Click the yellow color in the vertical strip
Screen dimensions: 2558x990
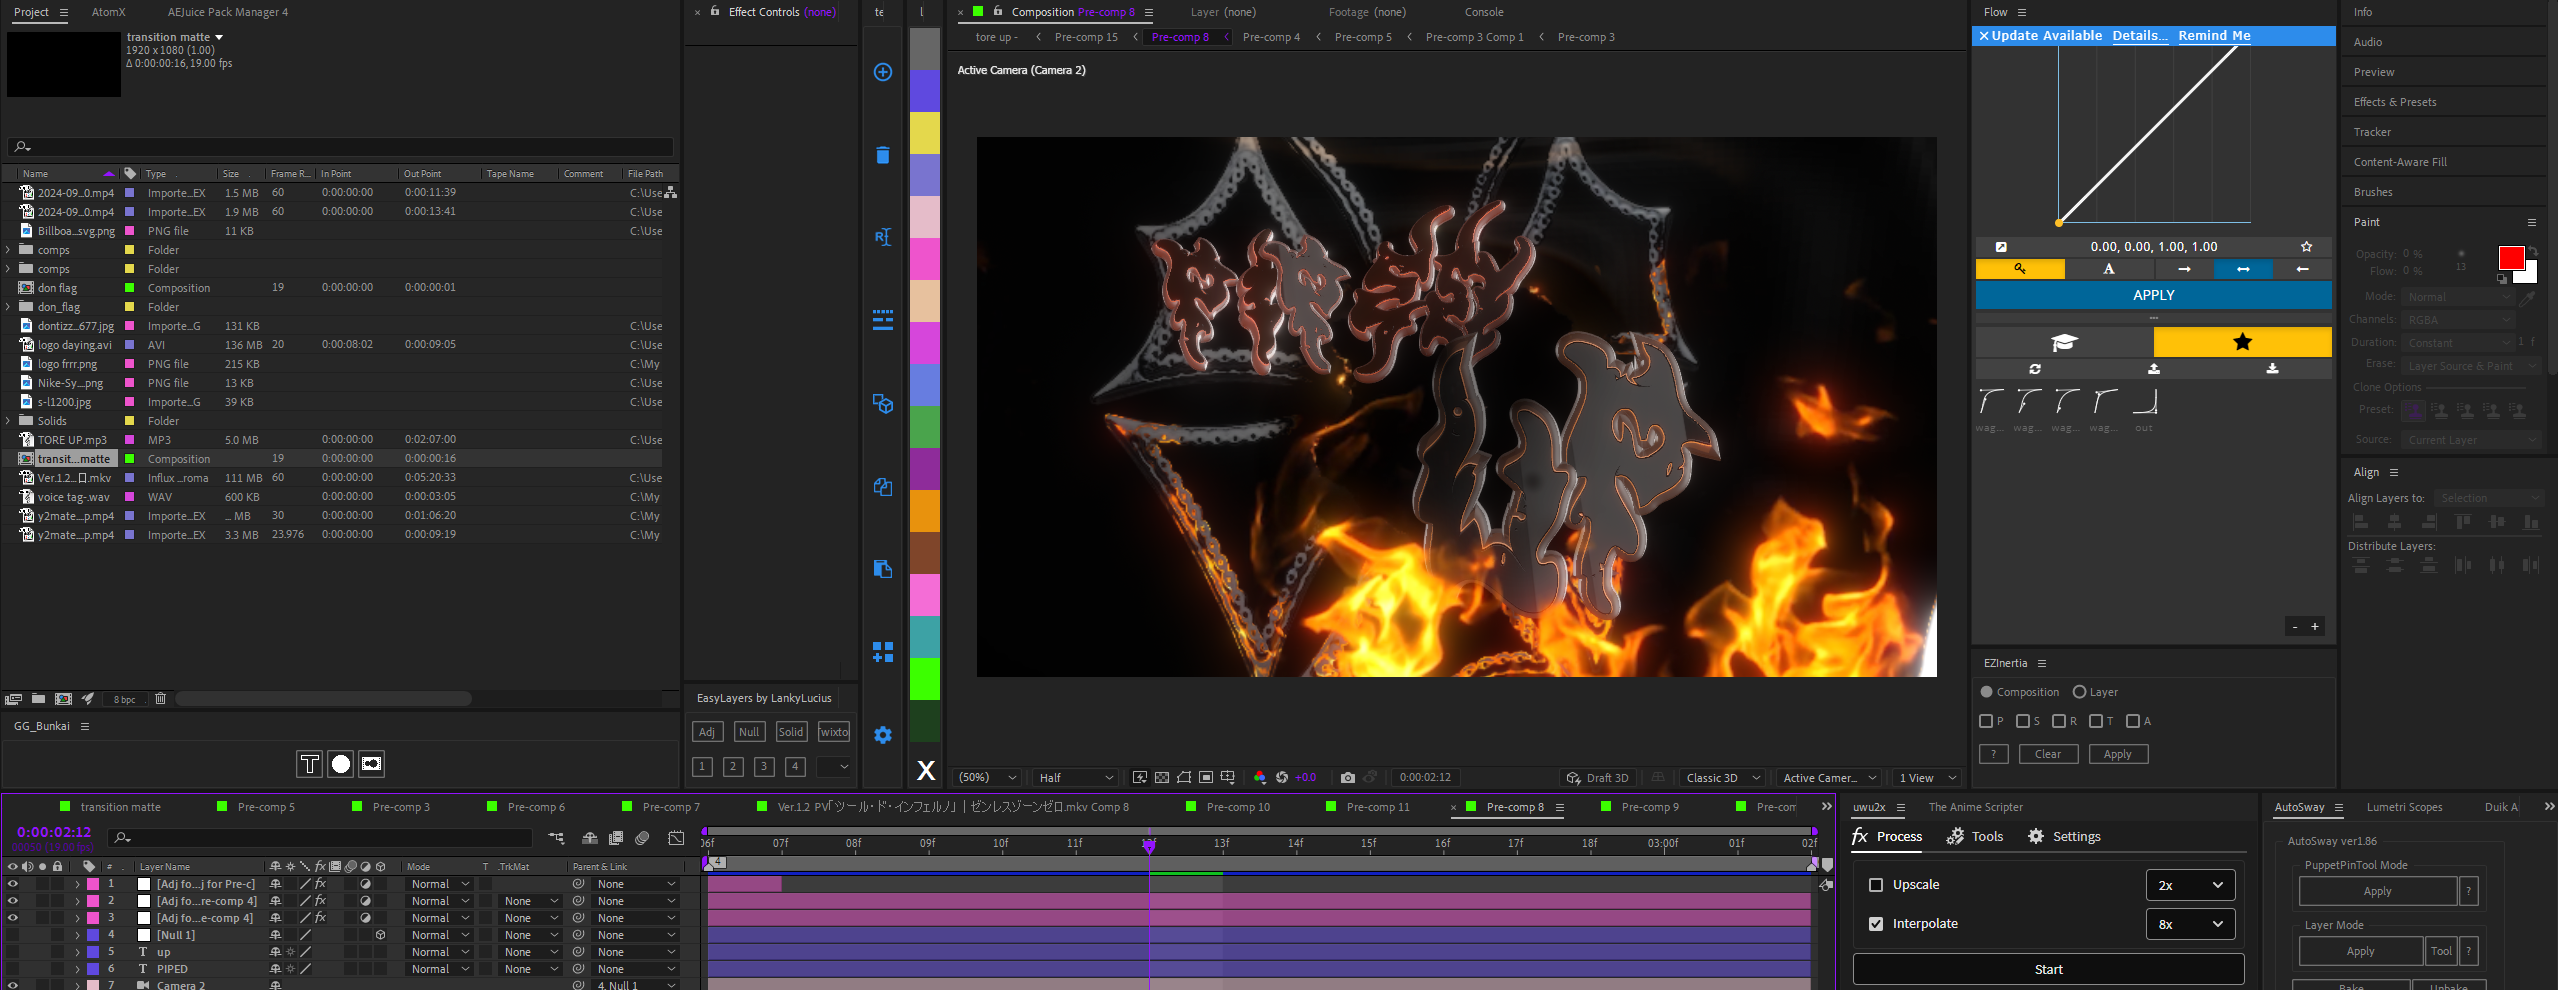[x=925, y=133]
